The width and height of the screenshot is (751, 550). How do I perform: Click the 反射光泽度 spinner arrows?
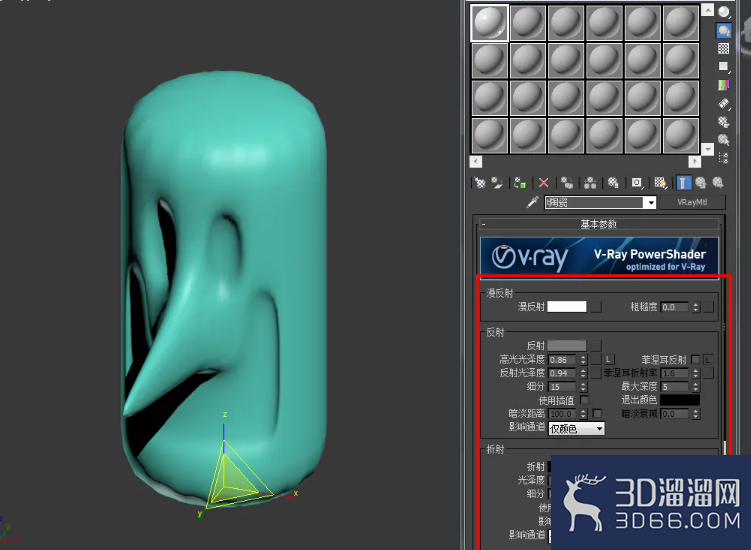[583, 373]
